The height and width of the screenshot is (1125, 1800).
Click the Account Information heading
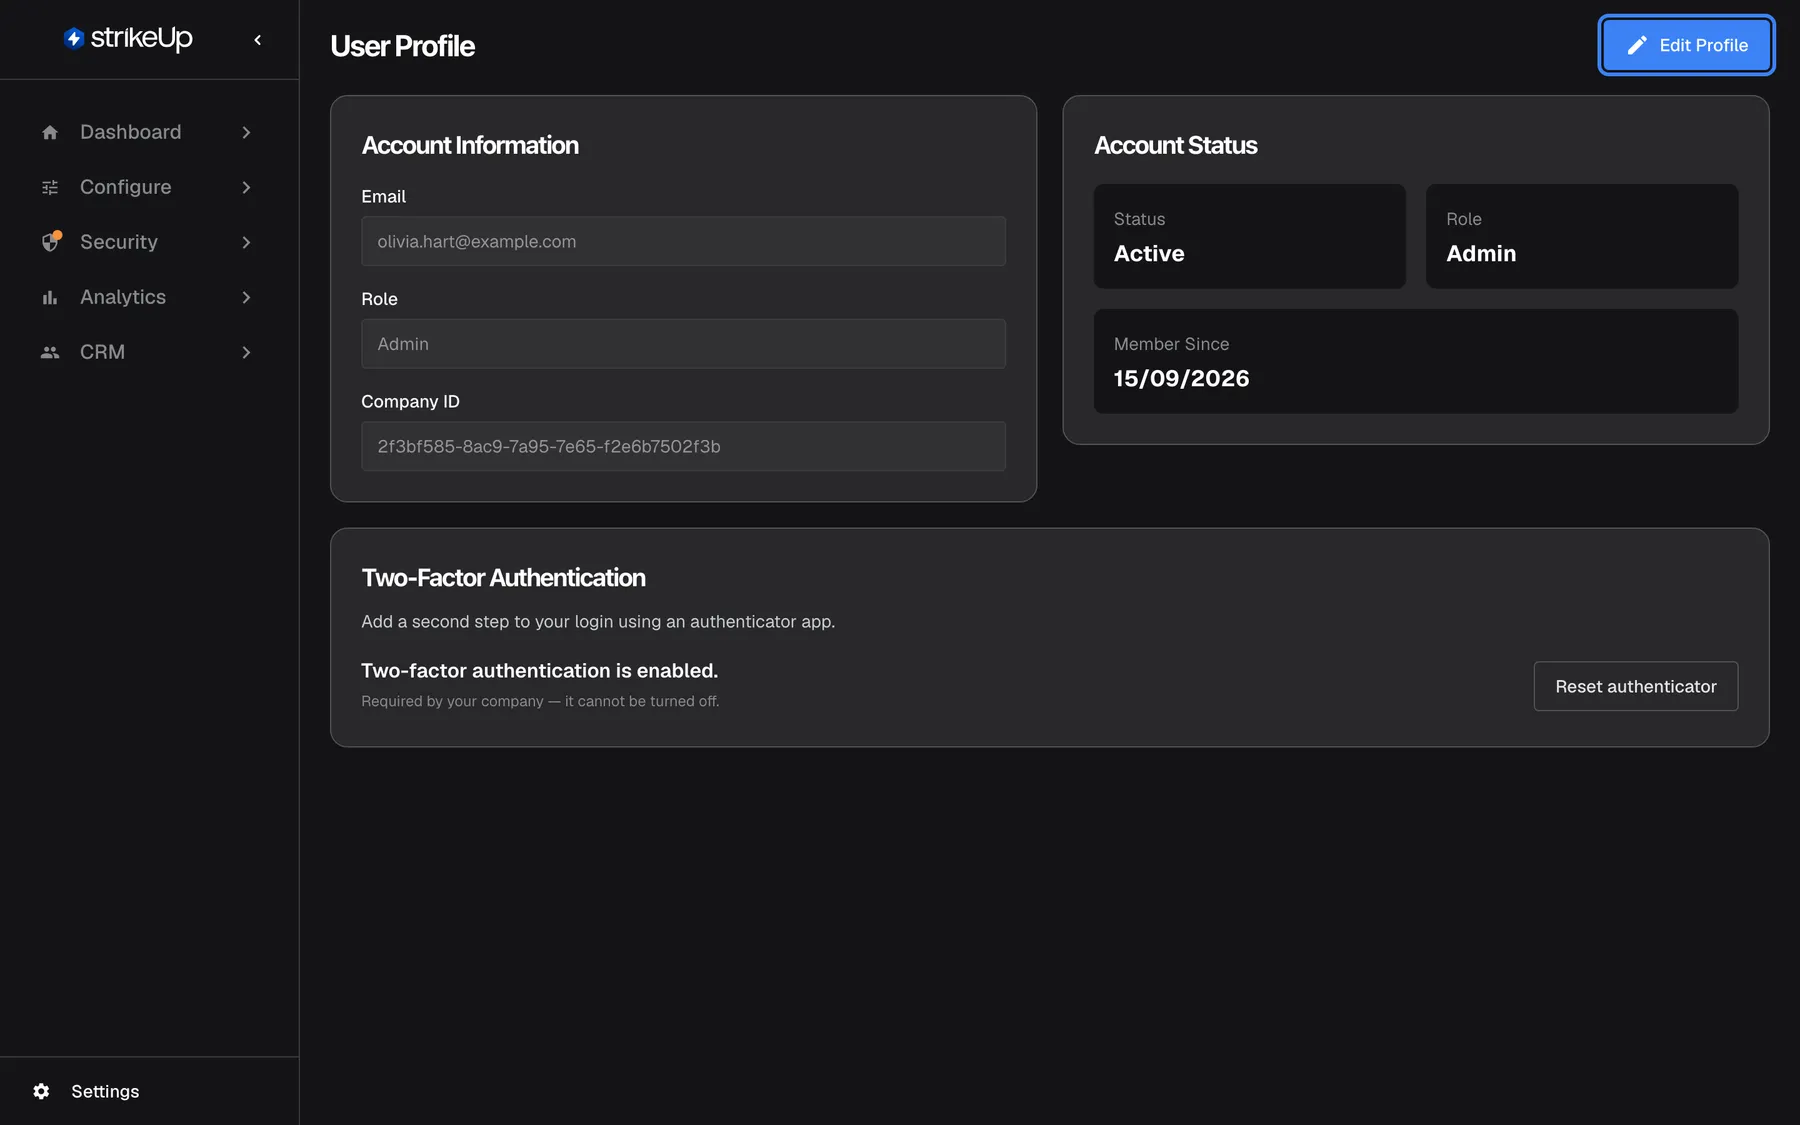point(470,145)
